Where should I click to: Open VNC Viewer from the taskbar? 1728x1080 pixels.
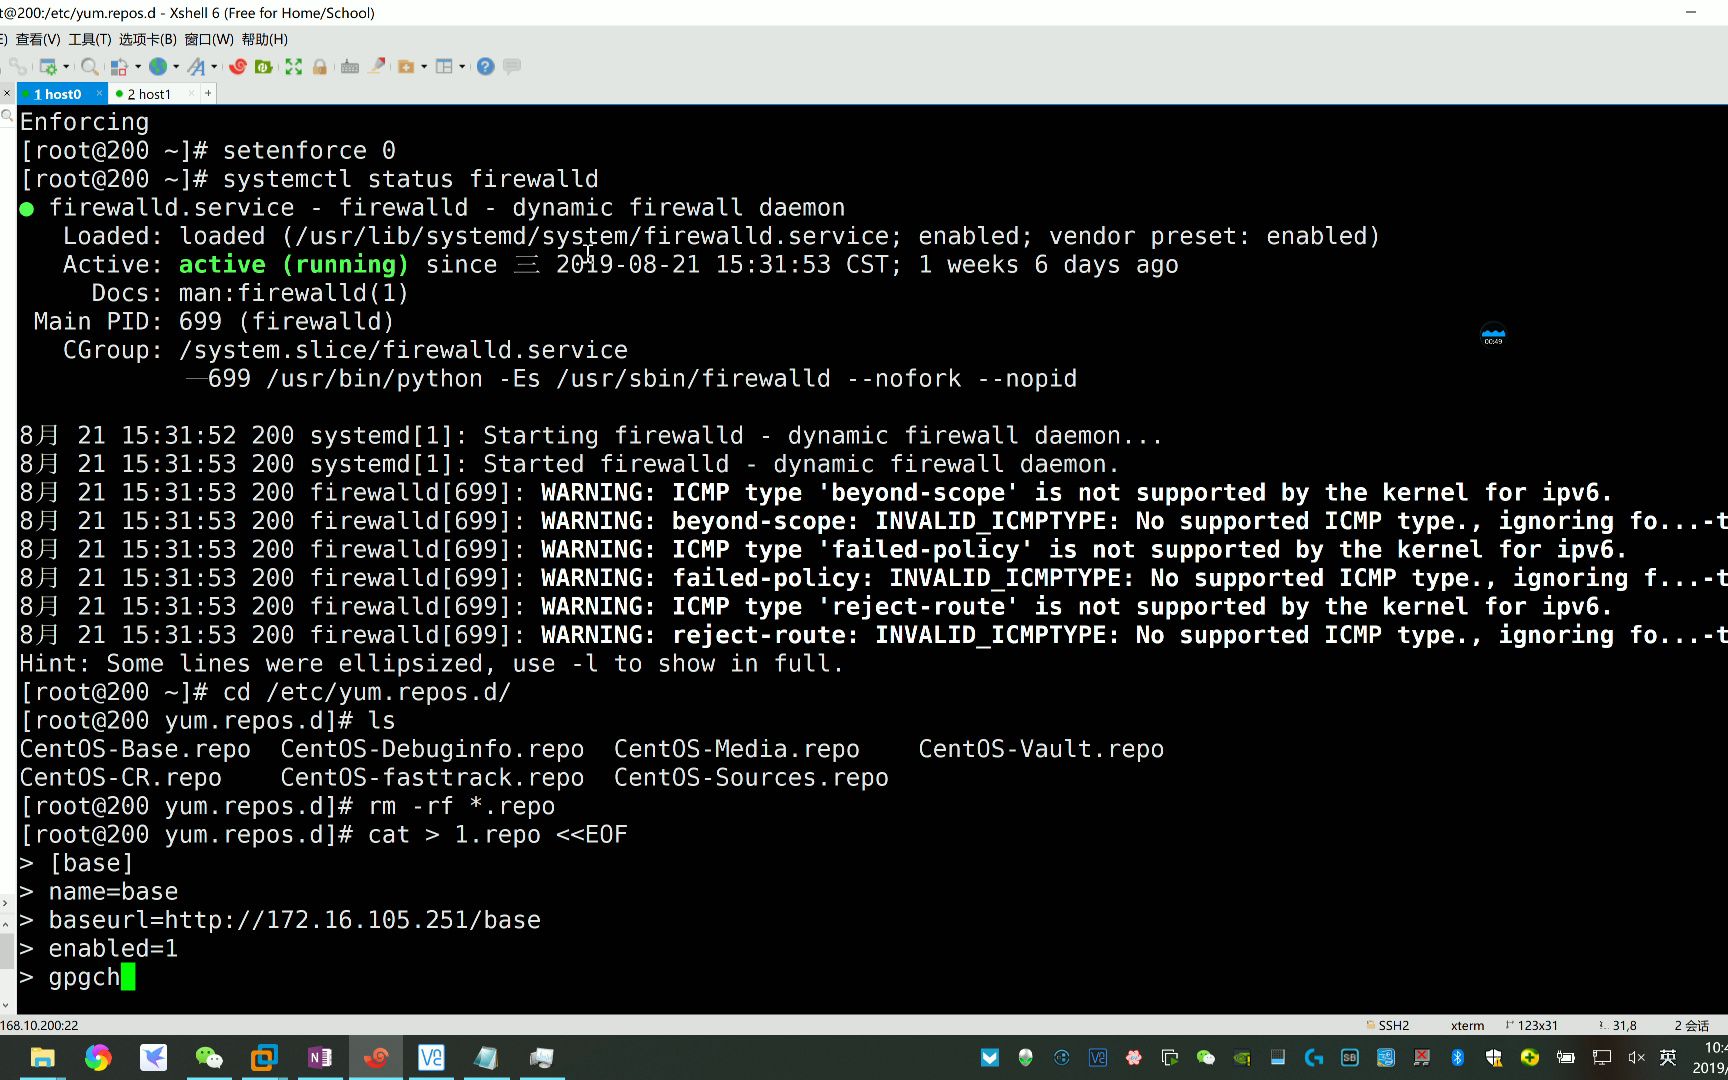point(431,1058)
